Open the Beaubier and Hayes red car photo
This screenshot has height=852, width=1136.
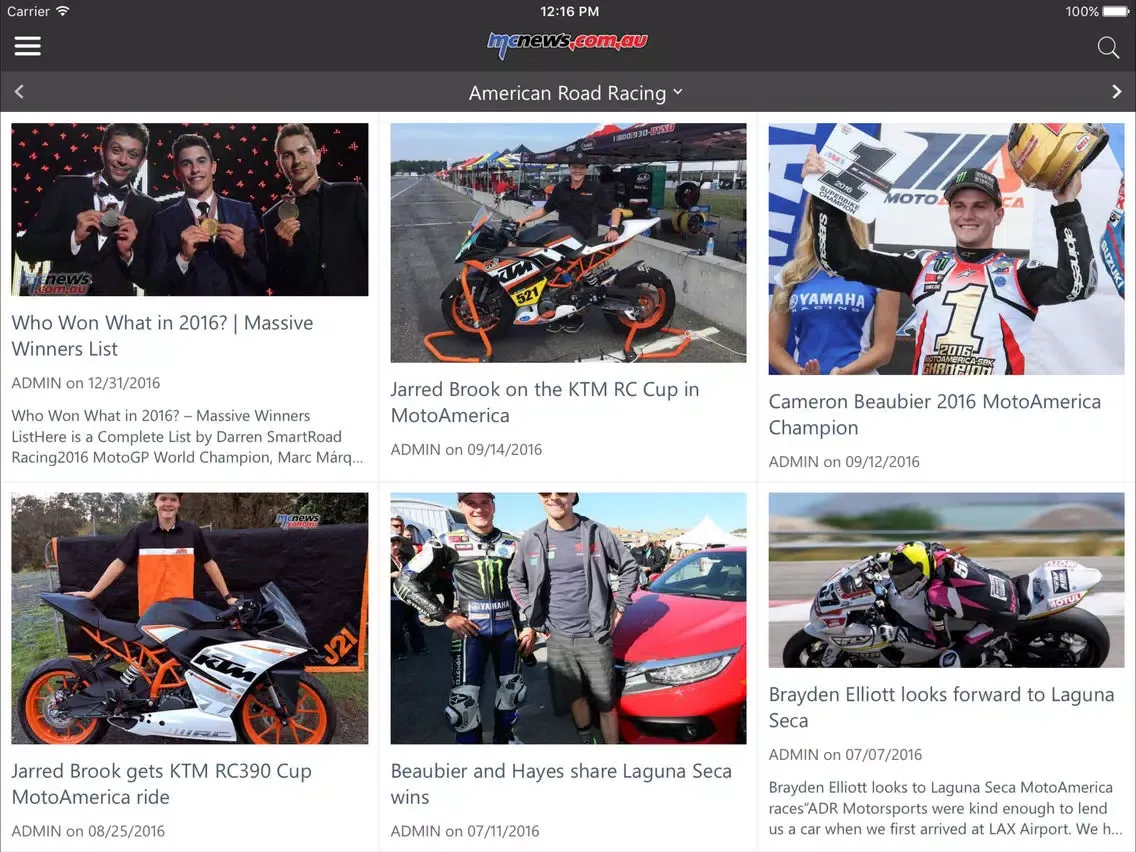click(x=568, y=618)
